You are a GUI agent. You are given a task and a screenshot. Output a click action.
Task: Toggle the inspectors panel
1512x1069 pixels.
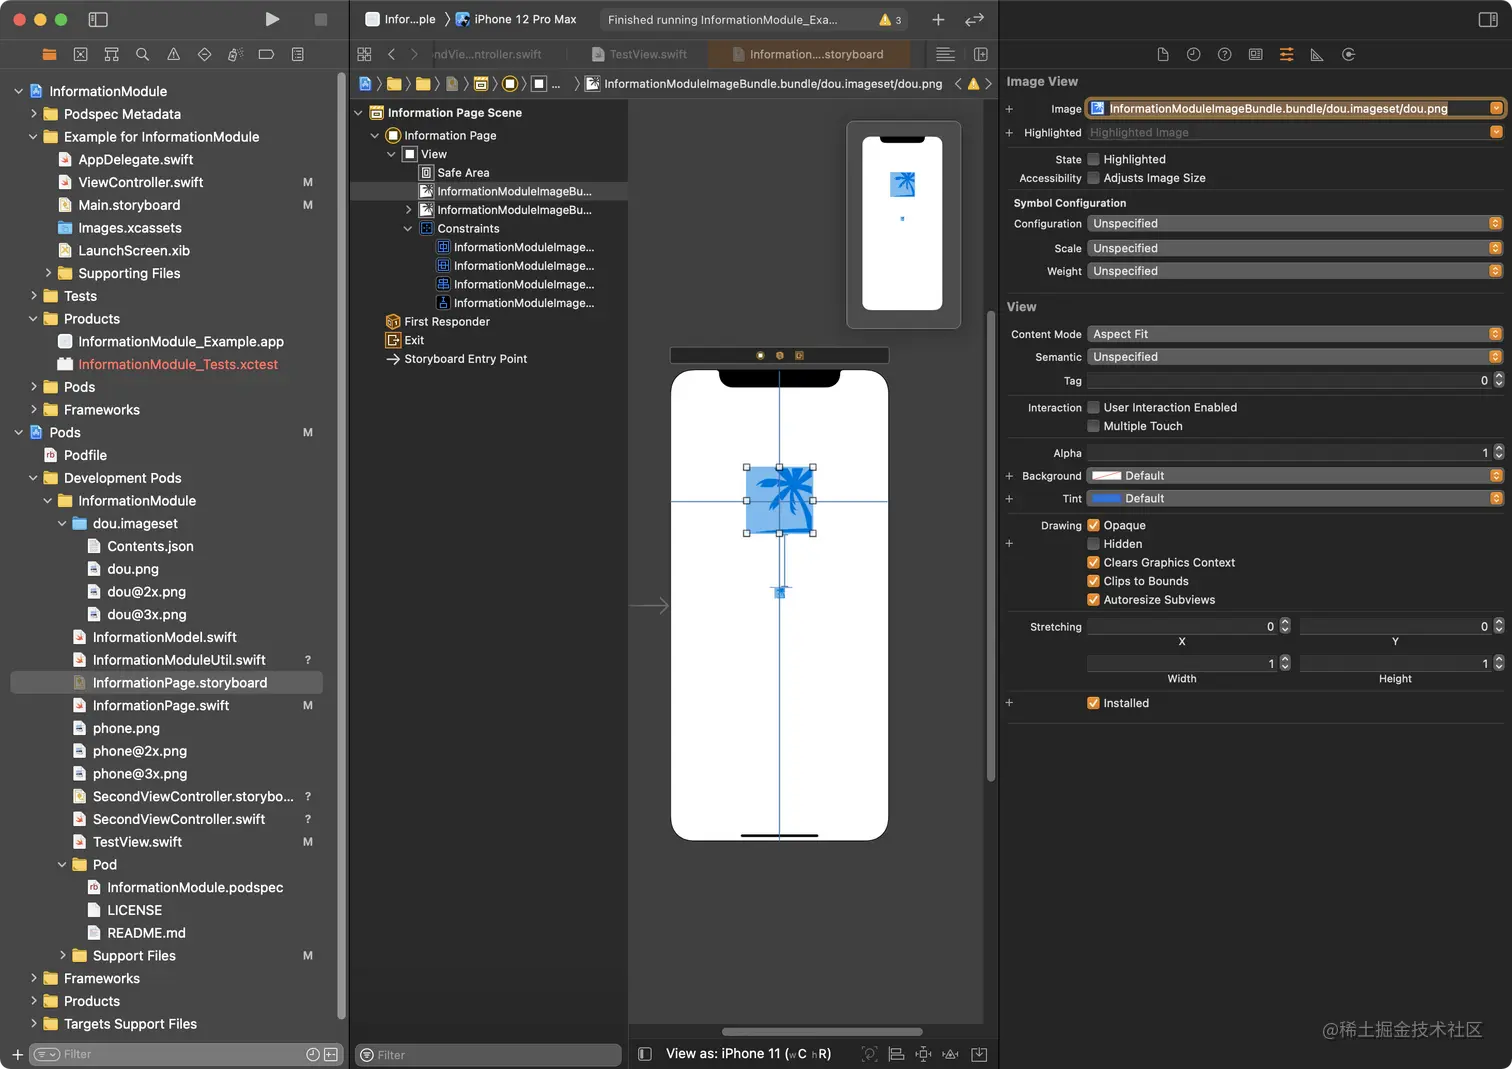pos(1488,19)
